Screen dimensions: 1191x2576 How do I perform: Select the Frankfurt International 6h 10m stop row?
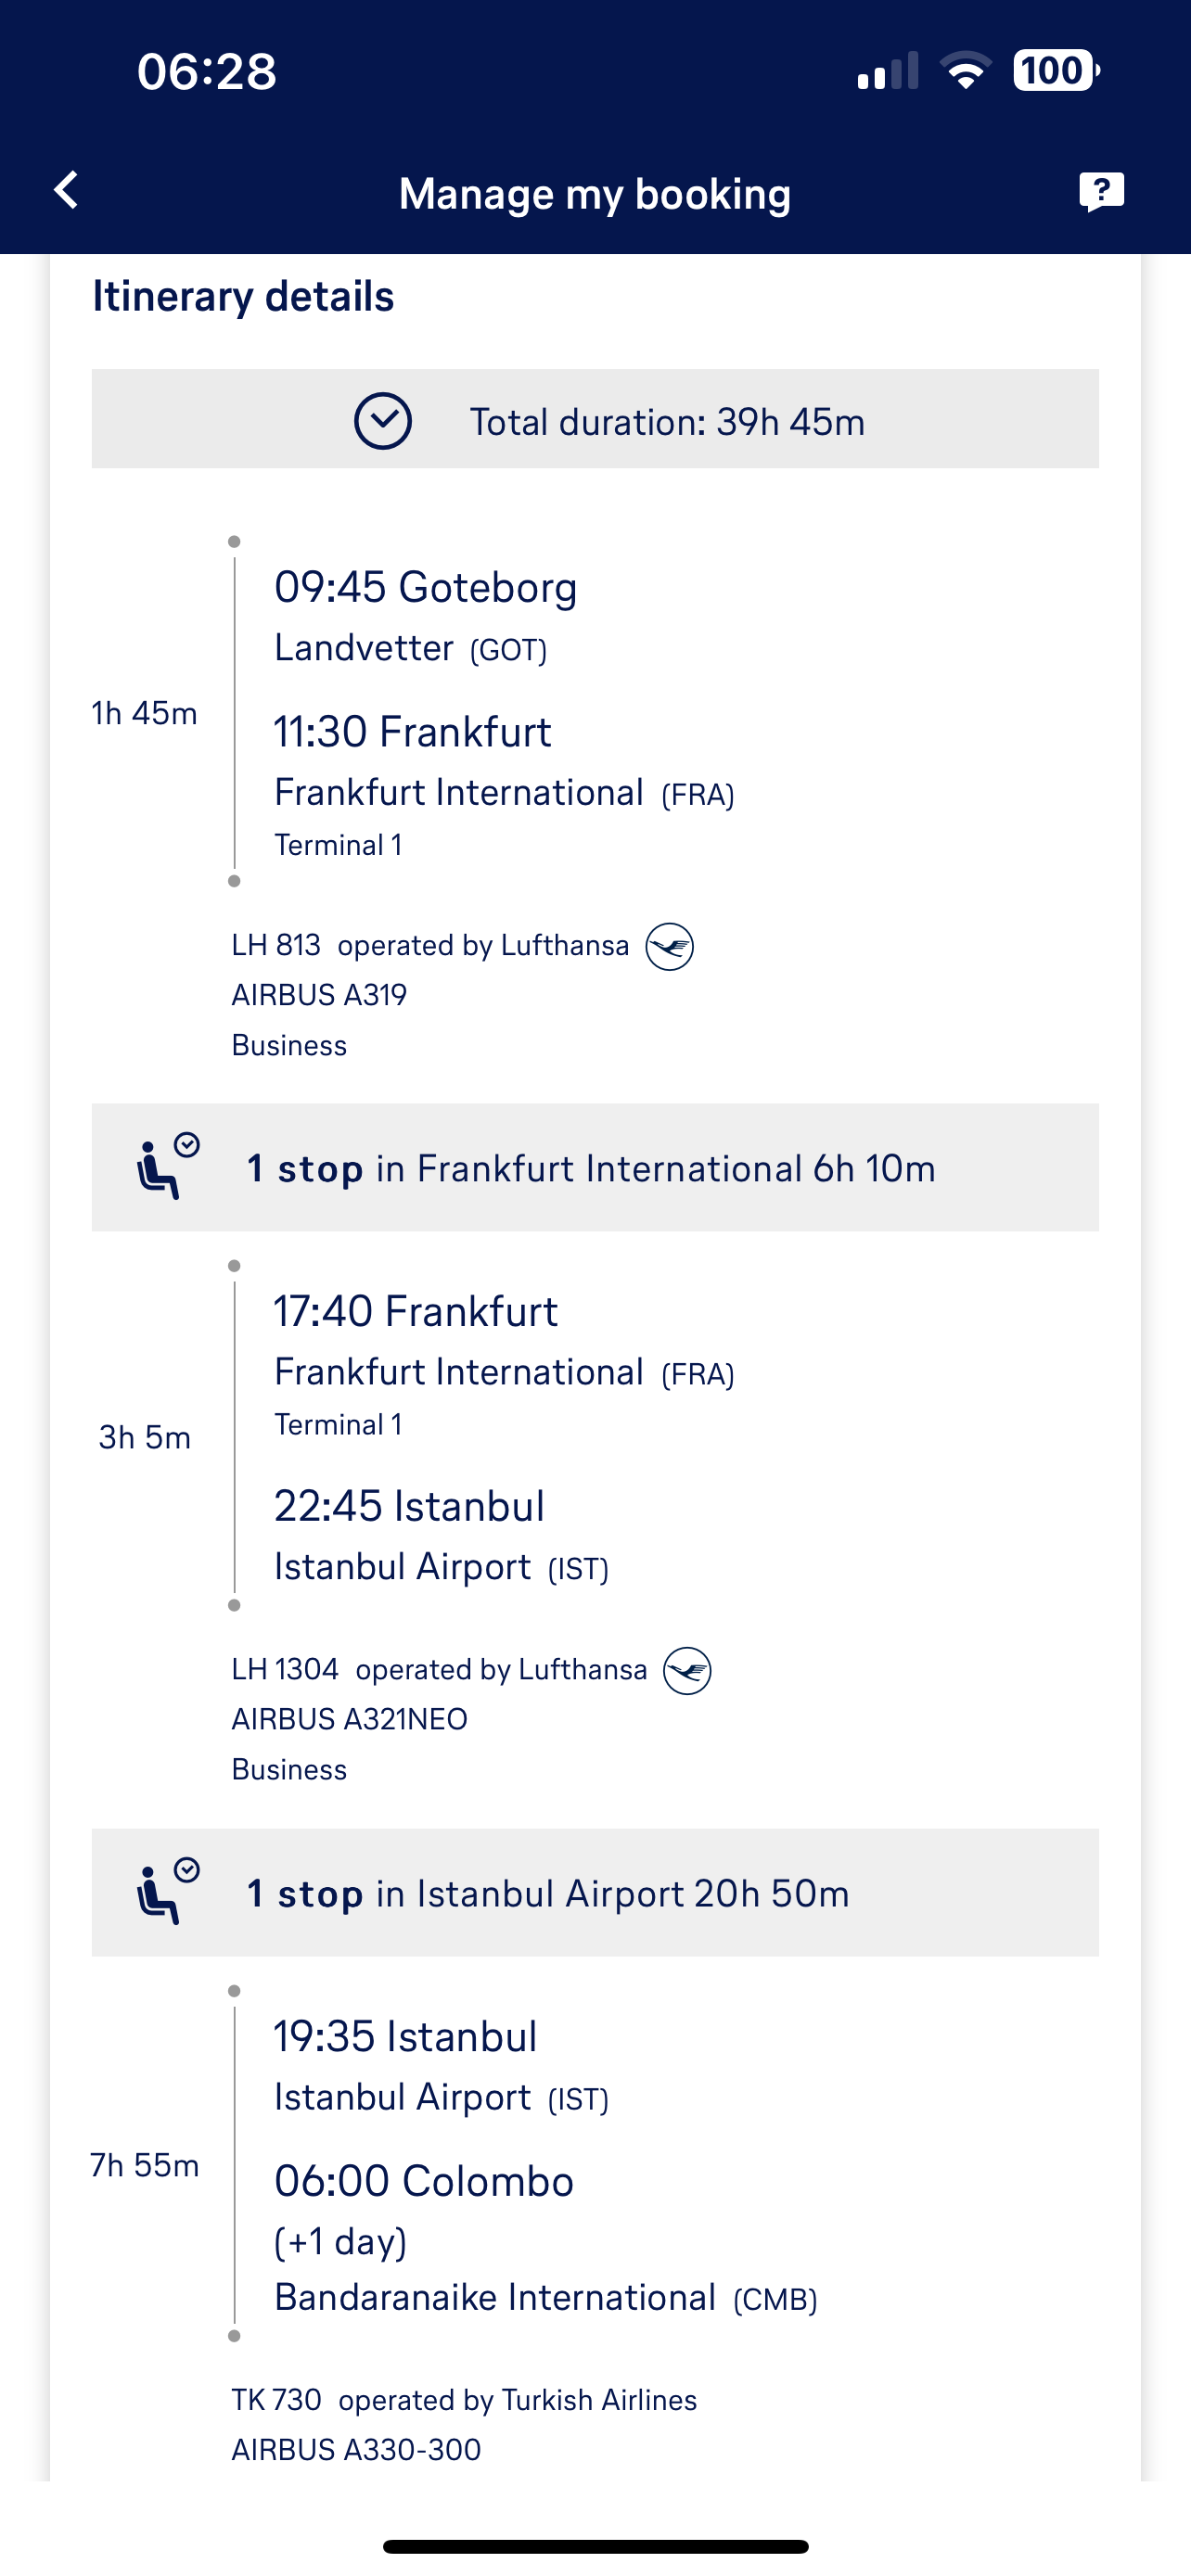pos(595,1167)
